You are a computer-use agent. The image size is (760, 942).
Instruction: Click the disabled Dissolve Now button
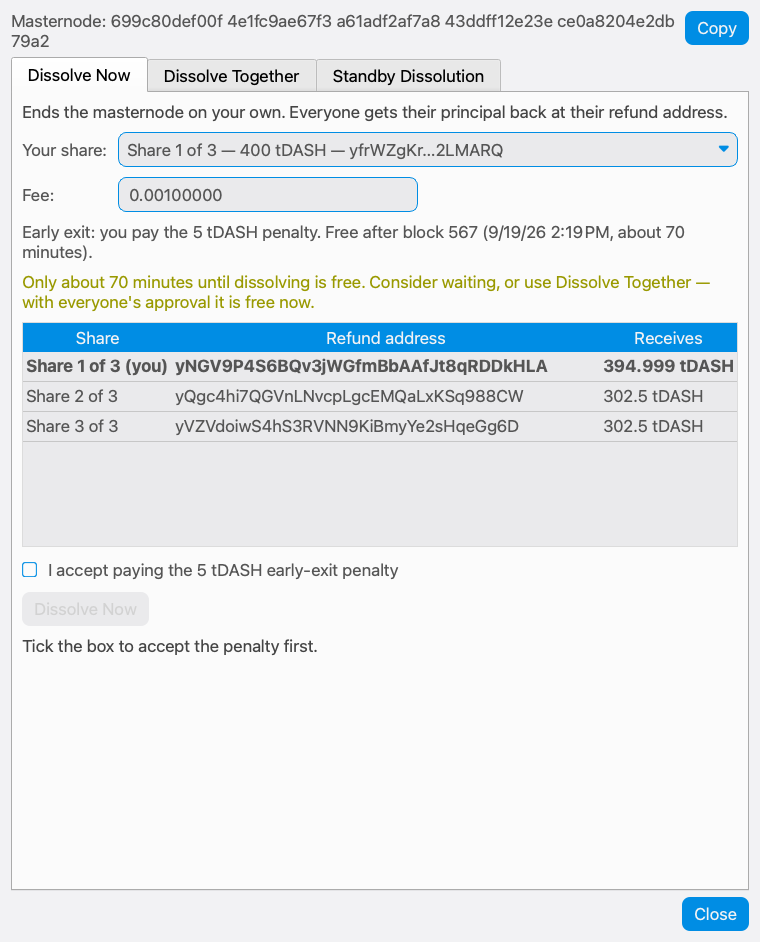point(85,609)
